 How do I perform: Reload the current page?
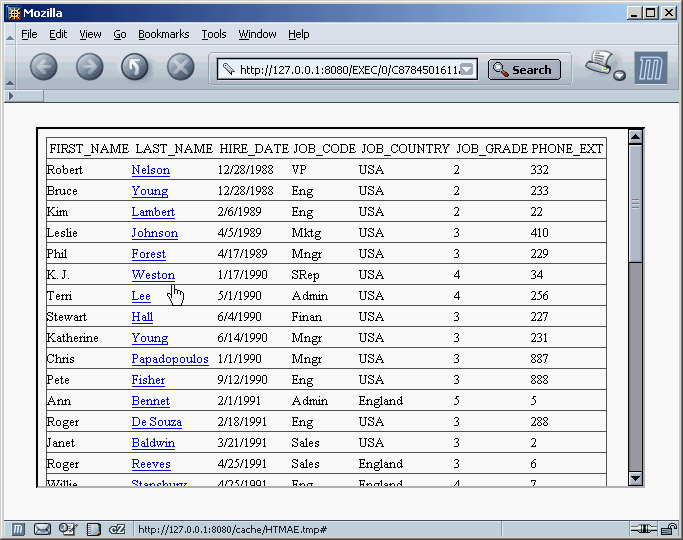135,67
